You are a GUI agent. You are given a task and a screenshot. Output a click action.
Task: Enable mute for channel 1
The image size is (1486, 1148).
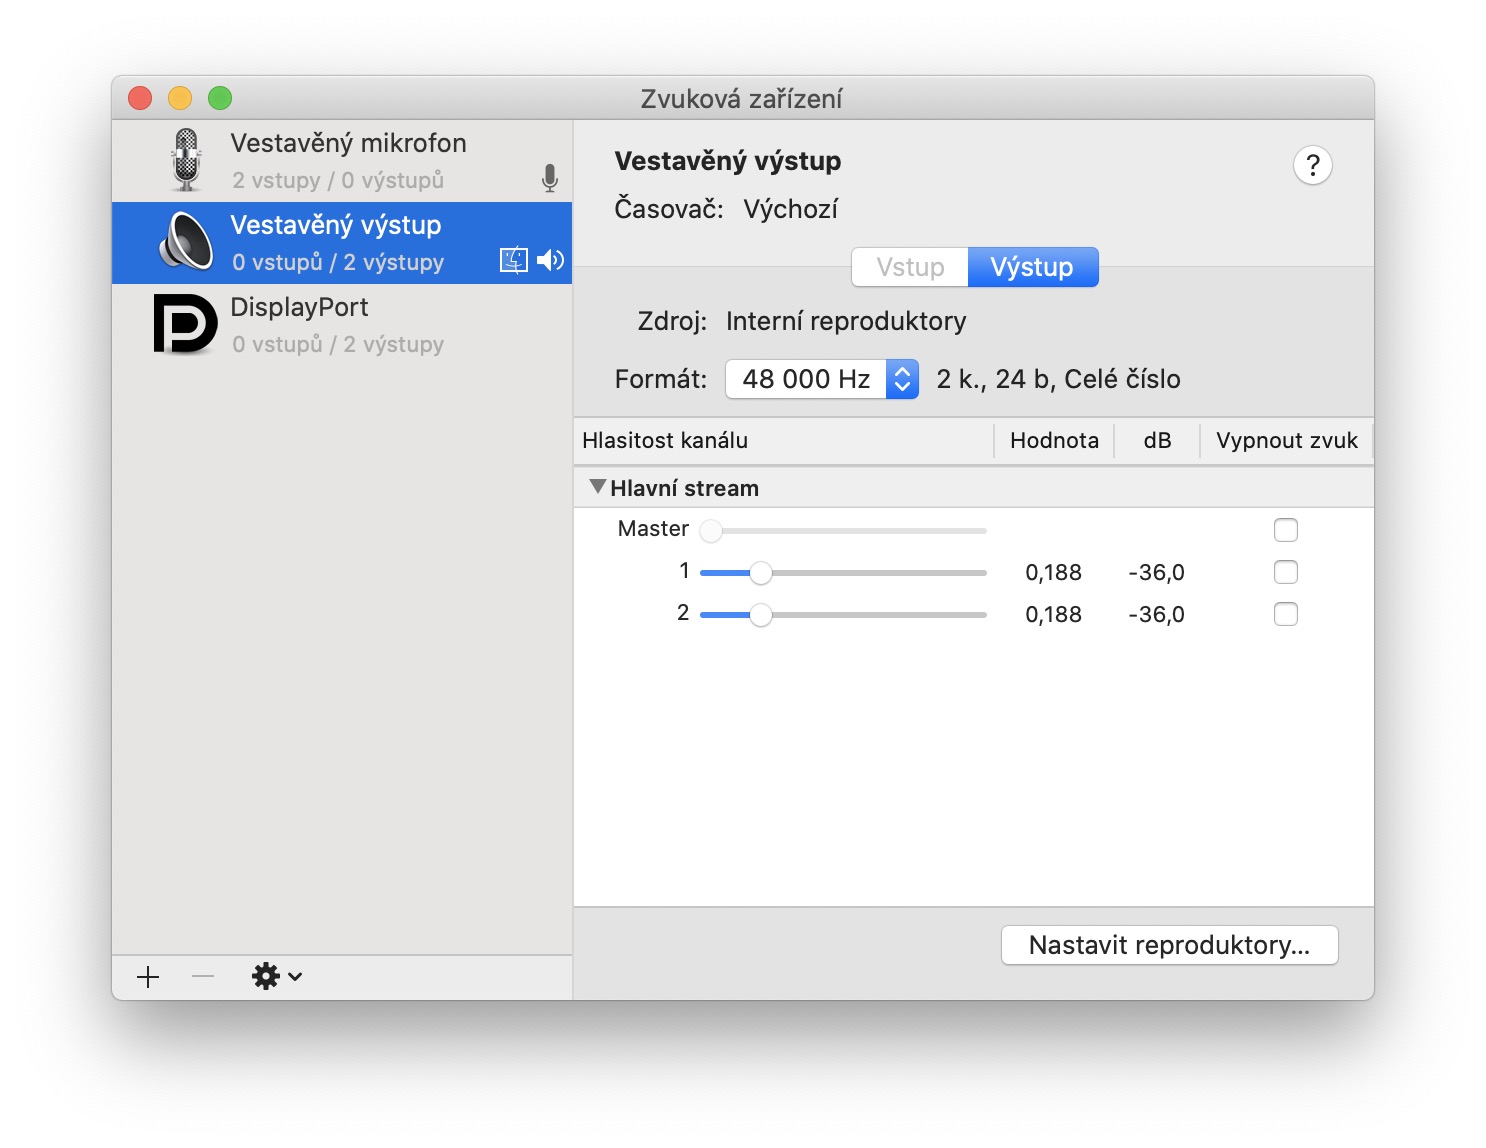tap(1286, 572)
